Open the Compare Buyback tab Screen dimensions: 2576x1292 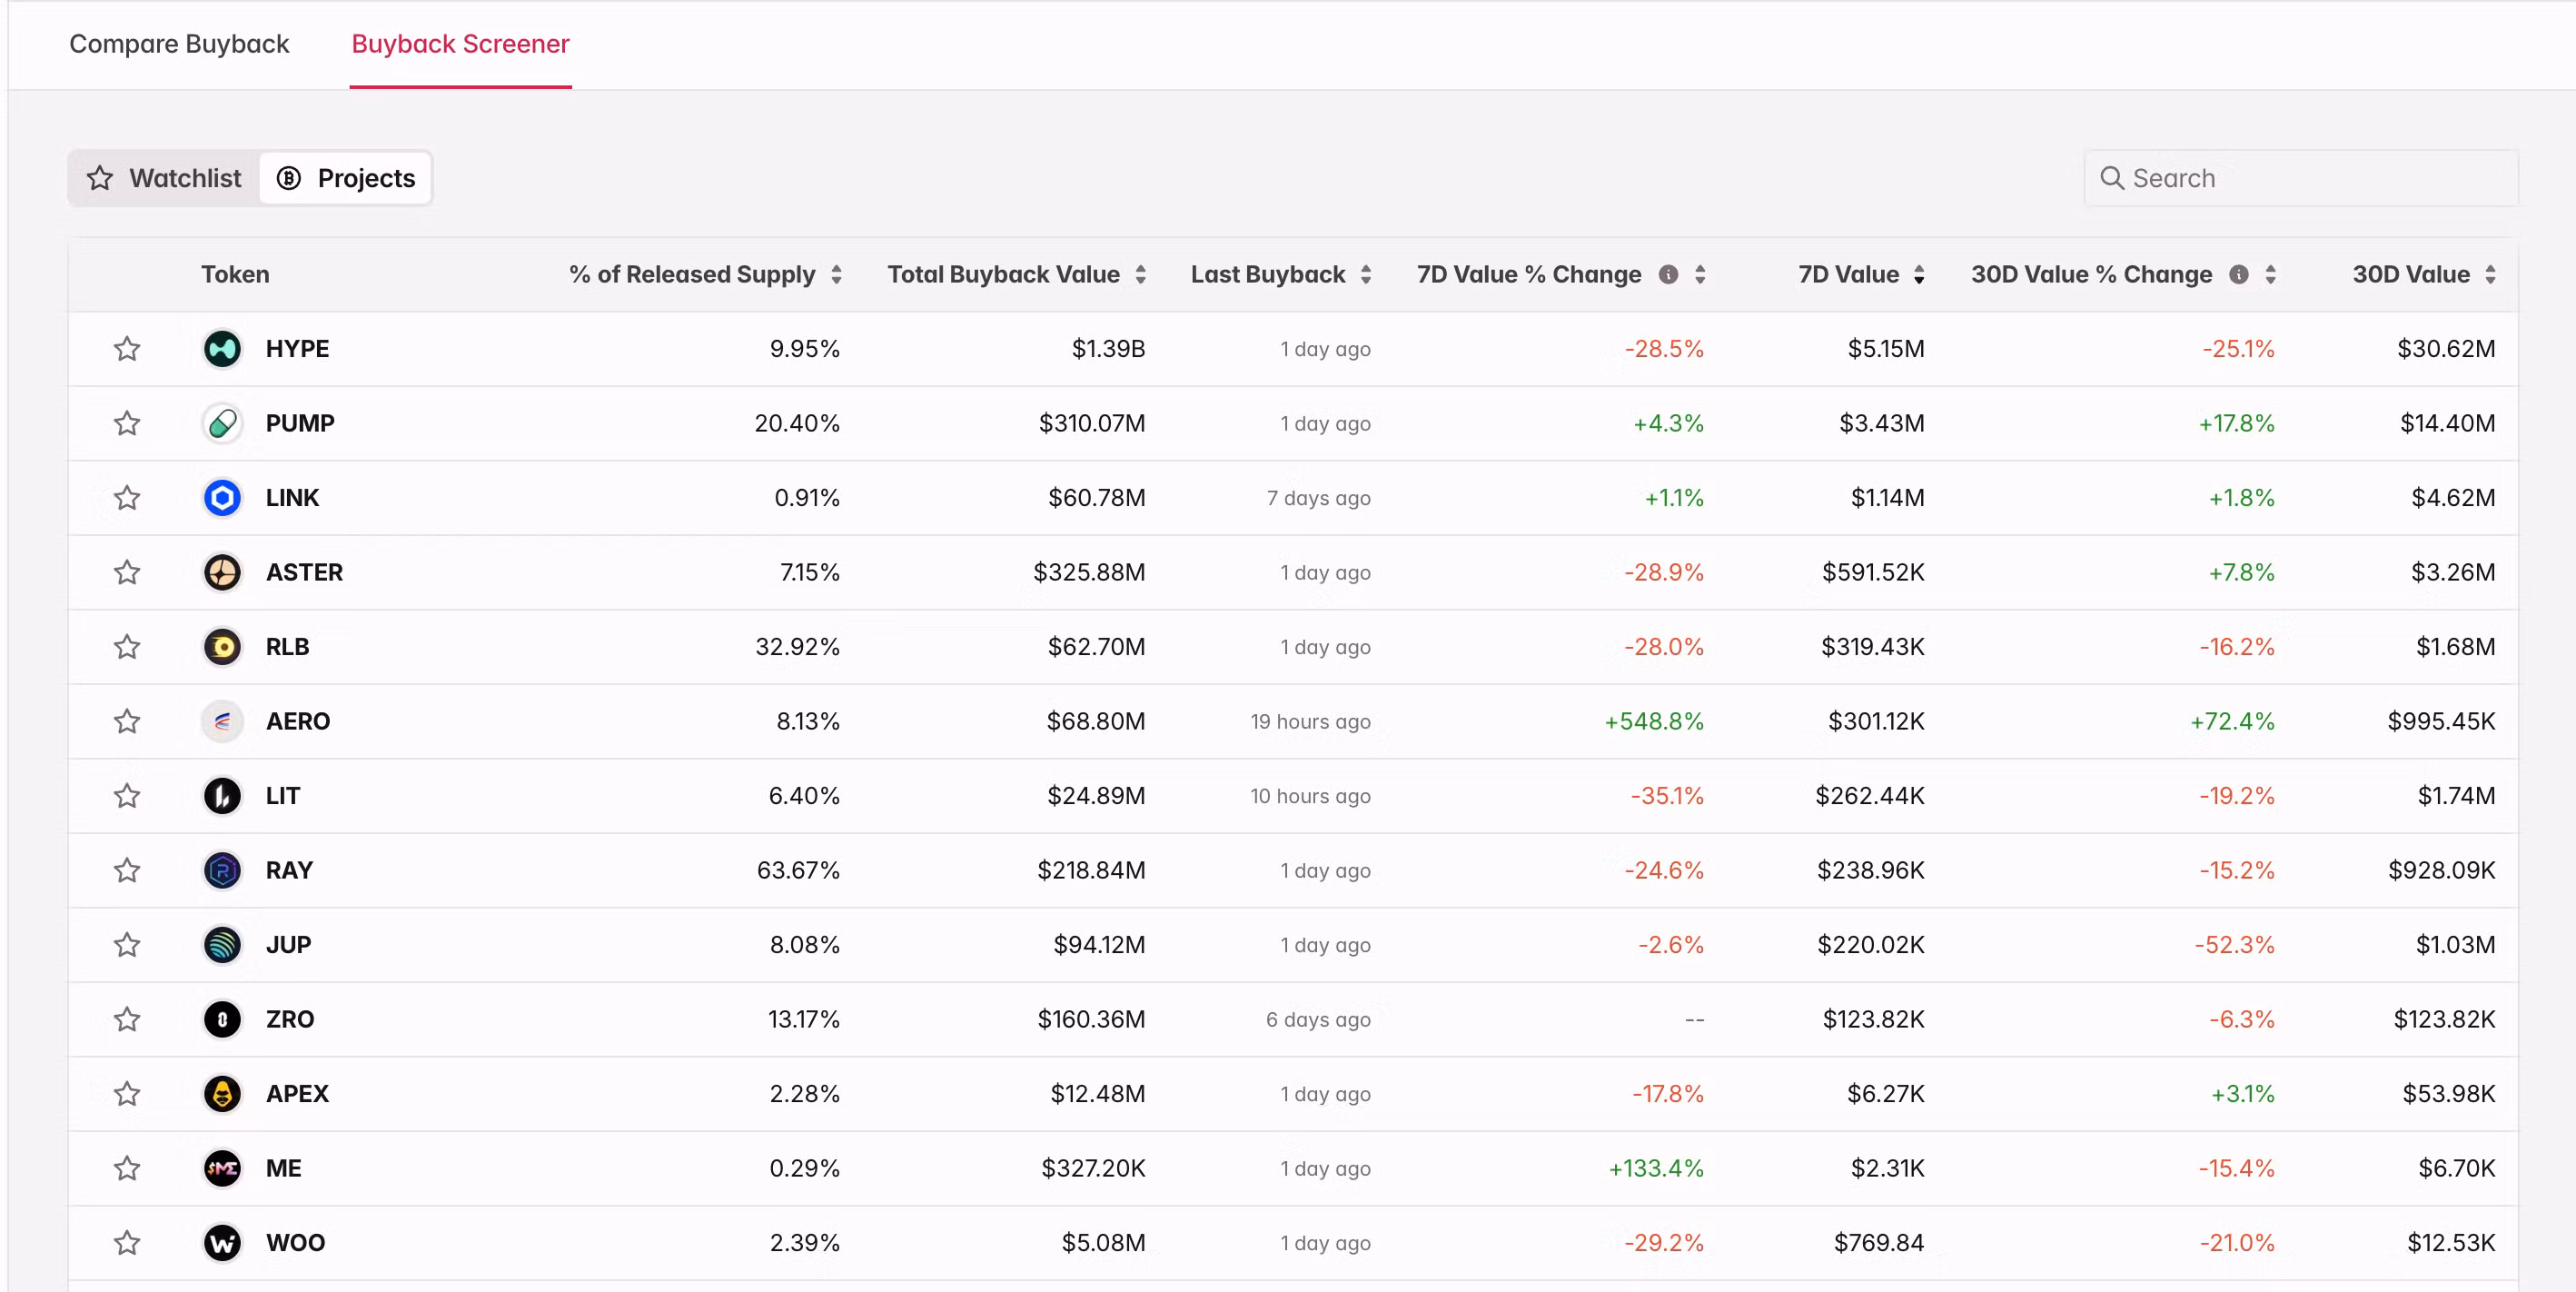tap(179, 44)
